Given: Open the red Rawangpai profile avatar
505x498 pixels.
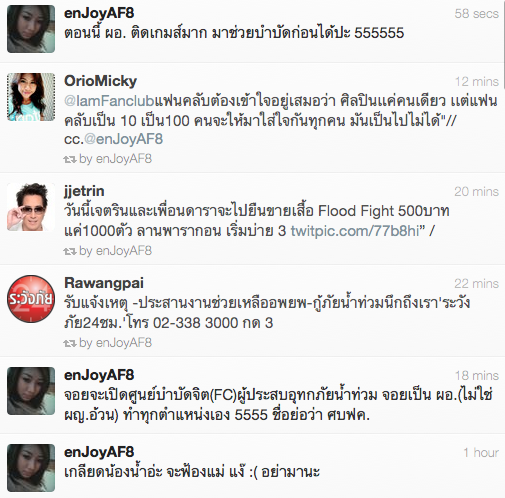Looking at the screenshot, I should click(31, 299).
